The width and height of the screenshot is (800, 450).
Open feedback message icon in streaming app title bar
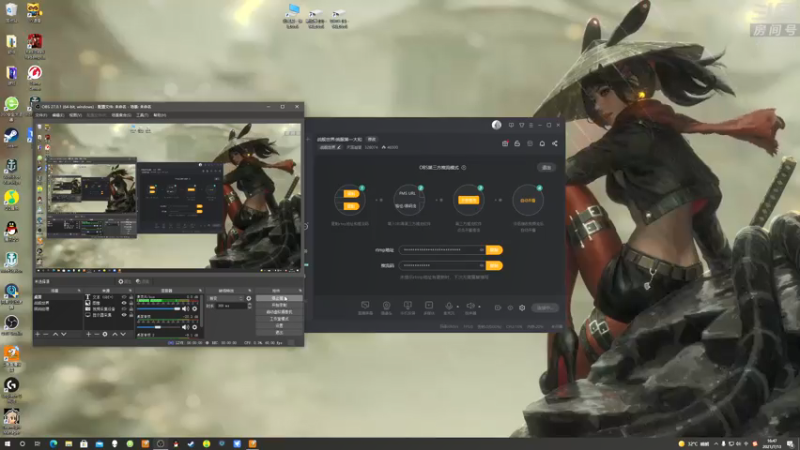click(x=511, y=125)
